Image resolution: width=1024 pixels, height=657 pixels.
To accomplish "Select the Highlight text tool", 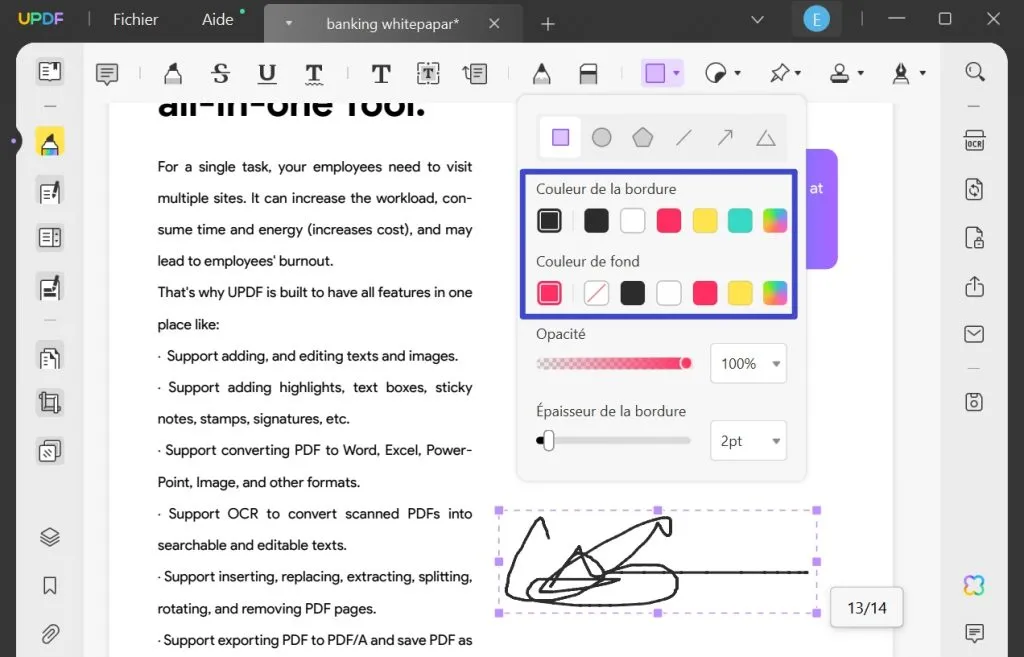I will 172,74.
